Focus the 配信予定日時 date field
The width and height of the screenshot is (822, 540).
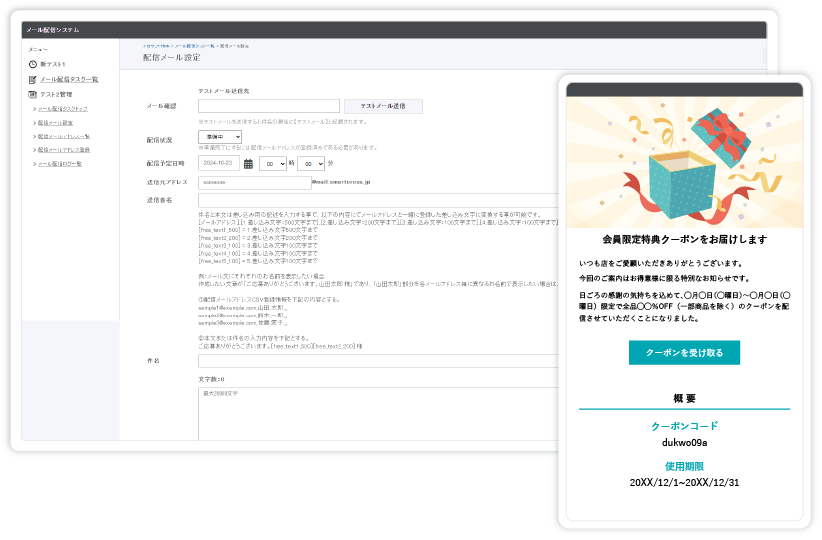click(x=220, y=162)
